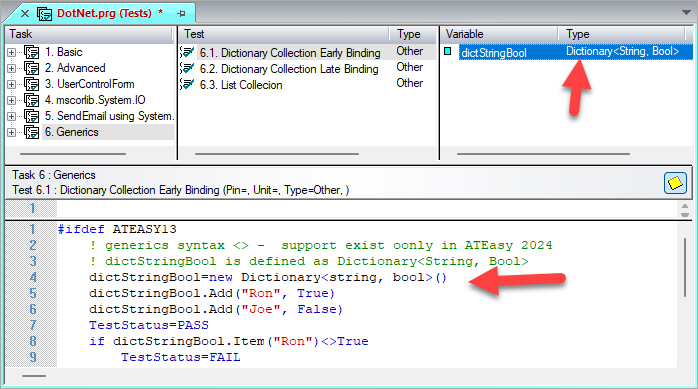Click the program icon beside DotNet.prg tab title

[x=44, y=14]
